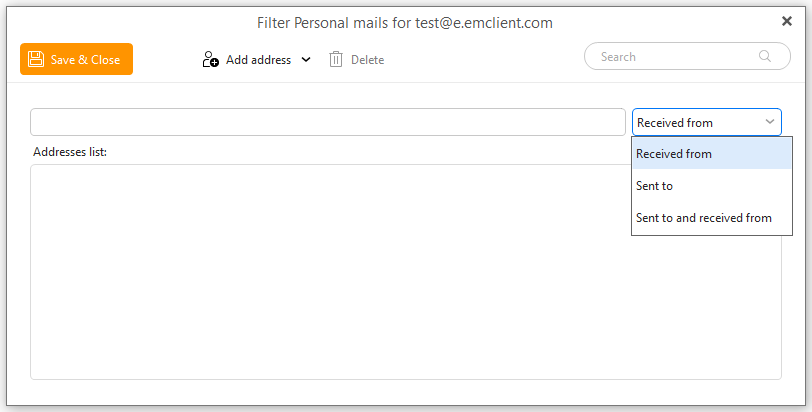
Task: Click the Add address label
Action: 258,60
